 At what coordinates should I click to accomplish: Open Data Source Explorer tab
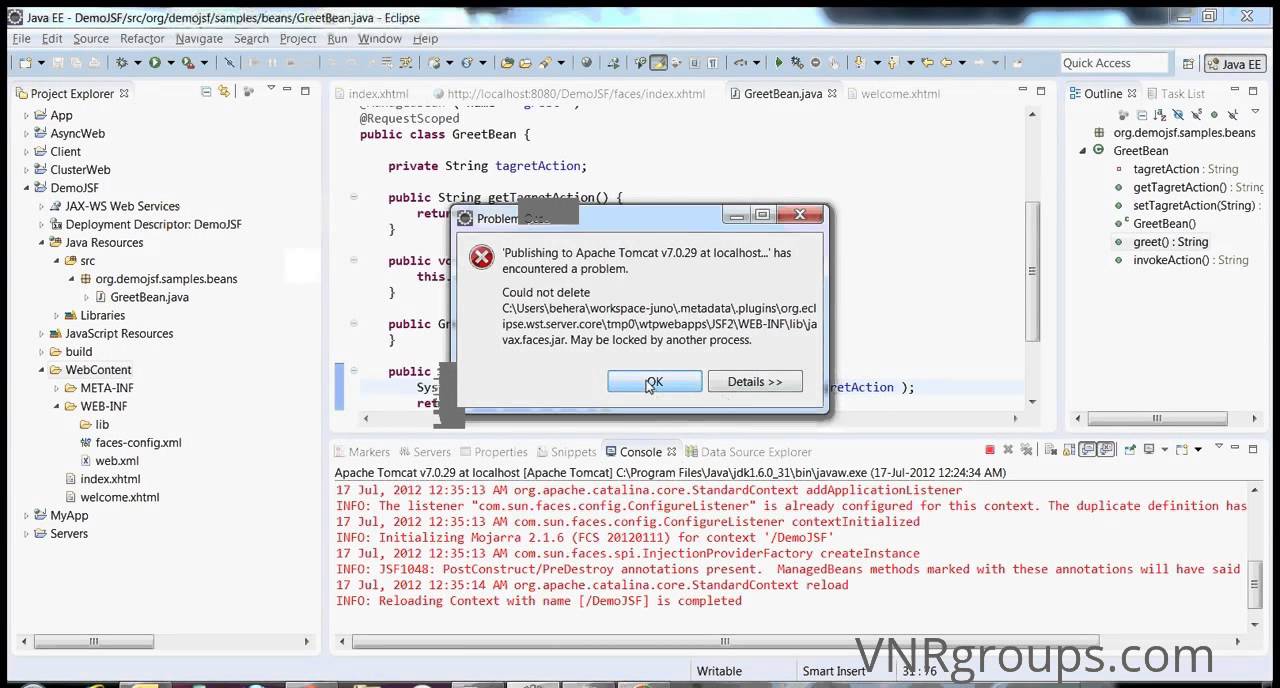tap(748, 452)
